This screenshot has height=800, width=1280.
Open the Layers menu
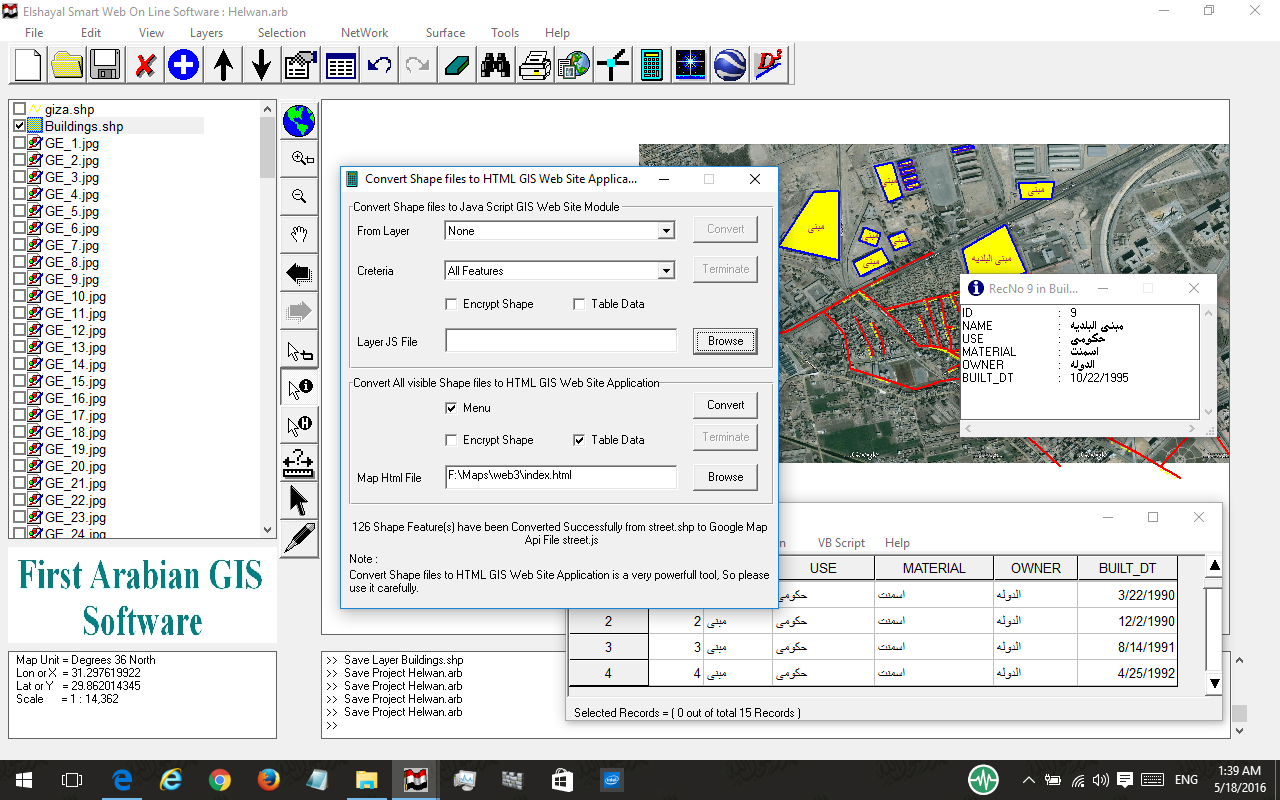[x=206, y=33]
